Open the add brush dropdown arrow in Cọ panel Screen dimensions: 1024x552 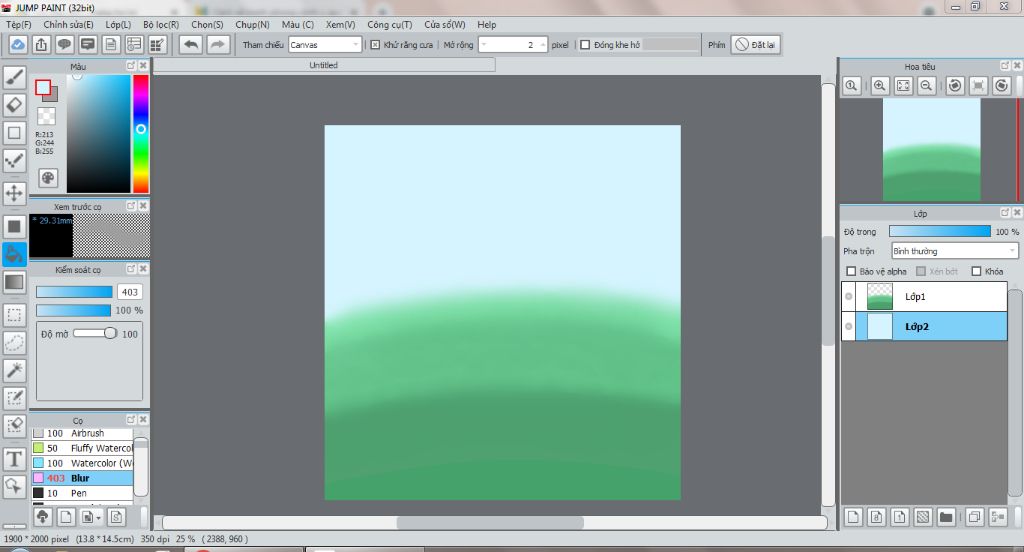99,517
